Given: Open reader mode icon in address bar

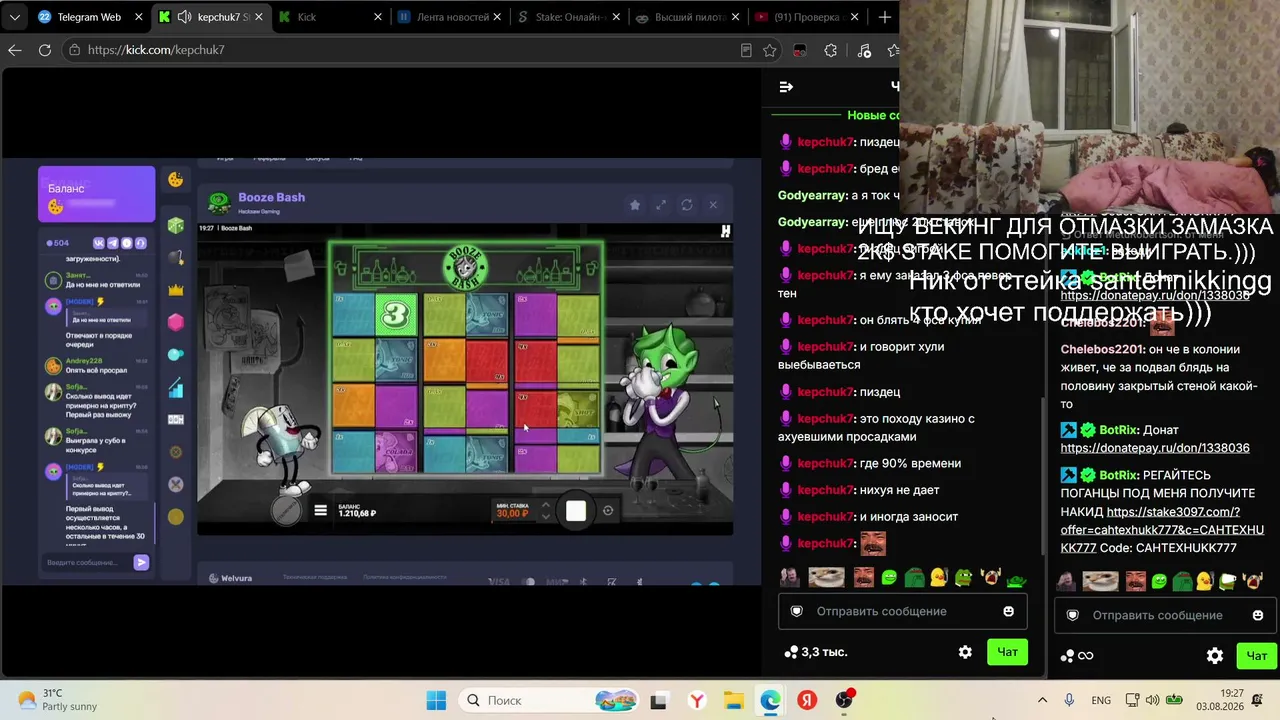Looking at the screenshot, I should [746, 50].
